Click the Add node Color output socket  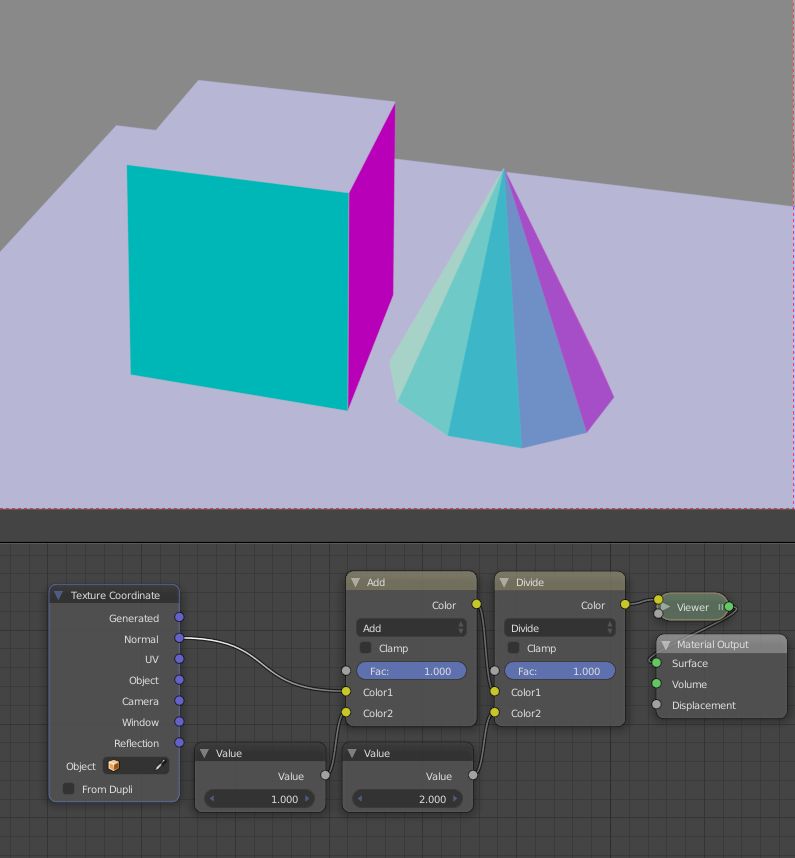(477, 604)
